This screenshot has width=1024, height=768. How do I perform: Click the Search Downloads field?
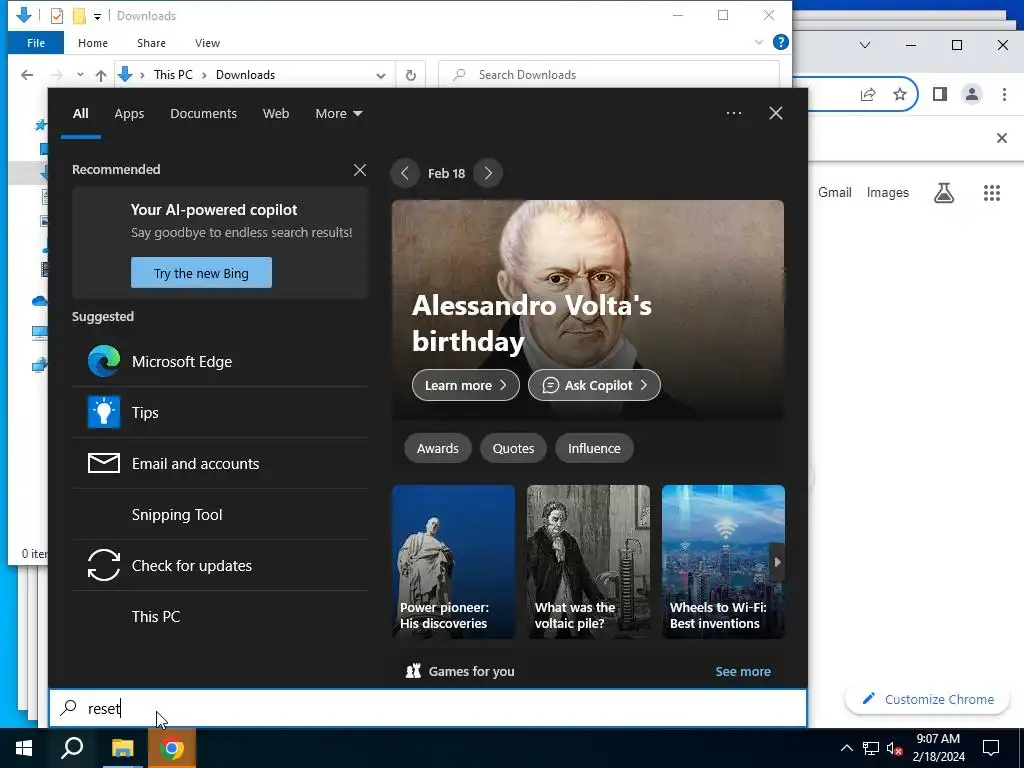coord(609,75)
